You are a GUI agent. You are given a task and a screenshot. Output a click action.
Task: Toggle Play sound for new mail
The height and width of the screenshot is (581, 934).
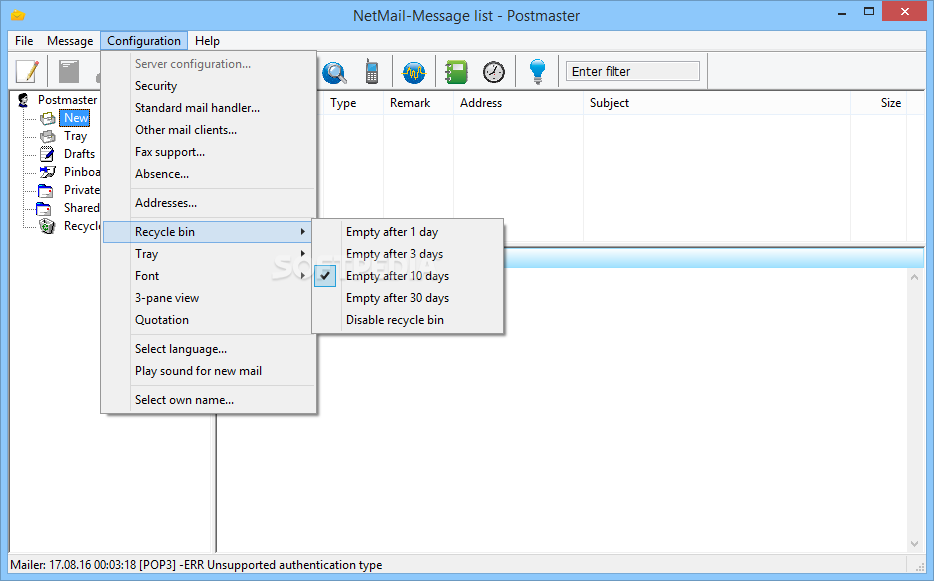pyautogui.click(x=208, y=371)
